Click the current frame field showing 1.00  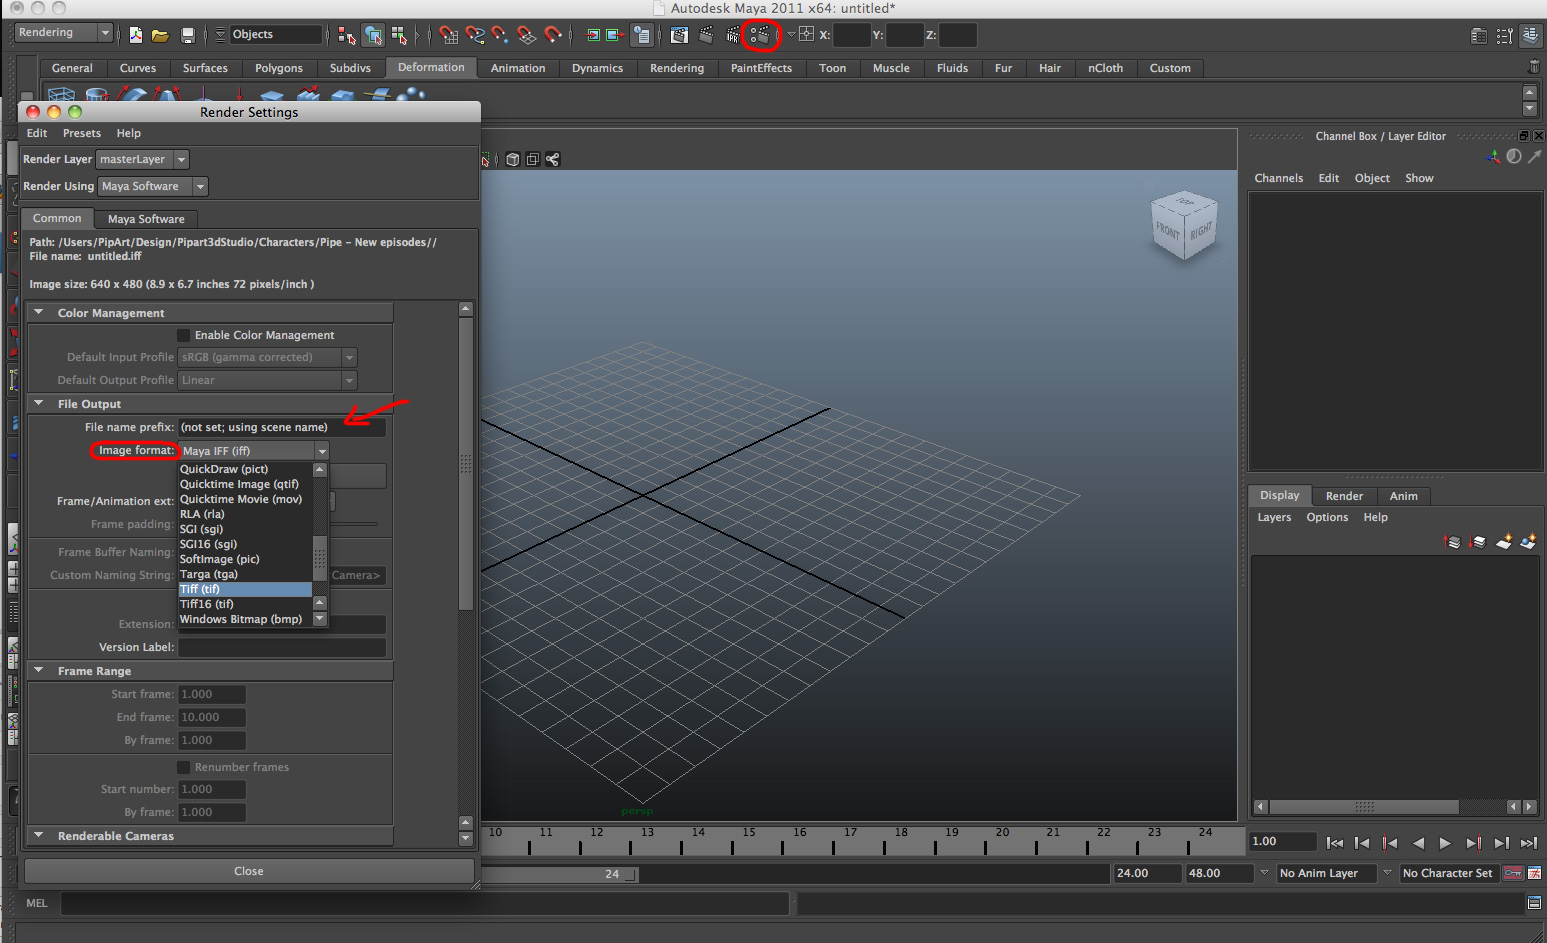click(x=1282, y=842)
